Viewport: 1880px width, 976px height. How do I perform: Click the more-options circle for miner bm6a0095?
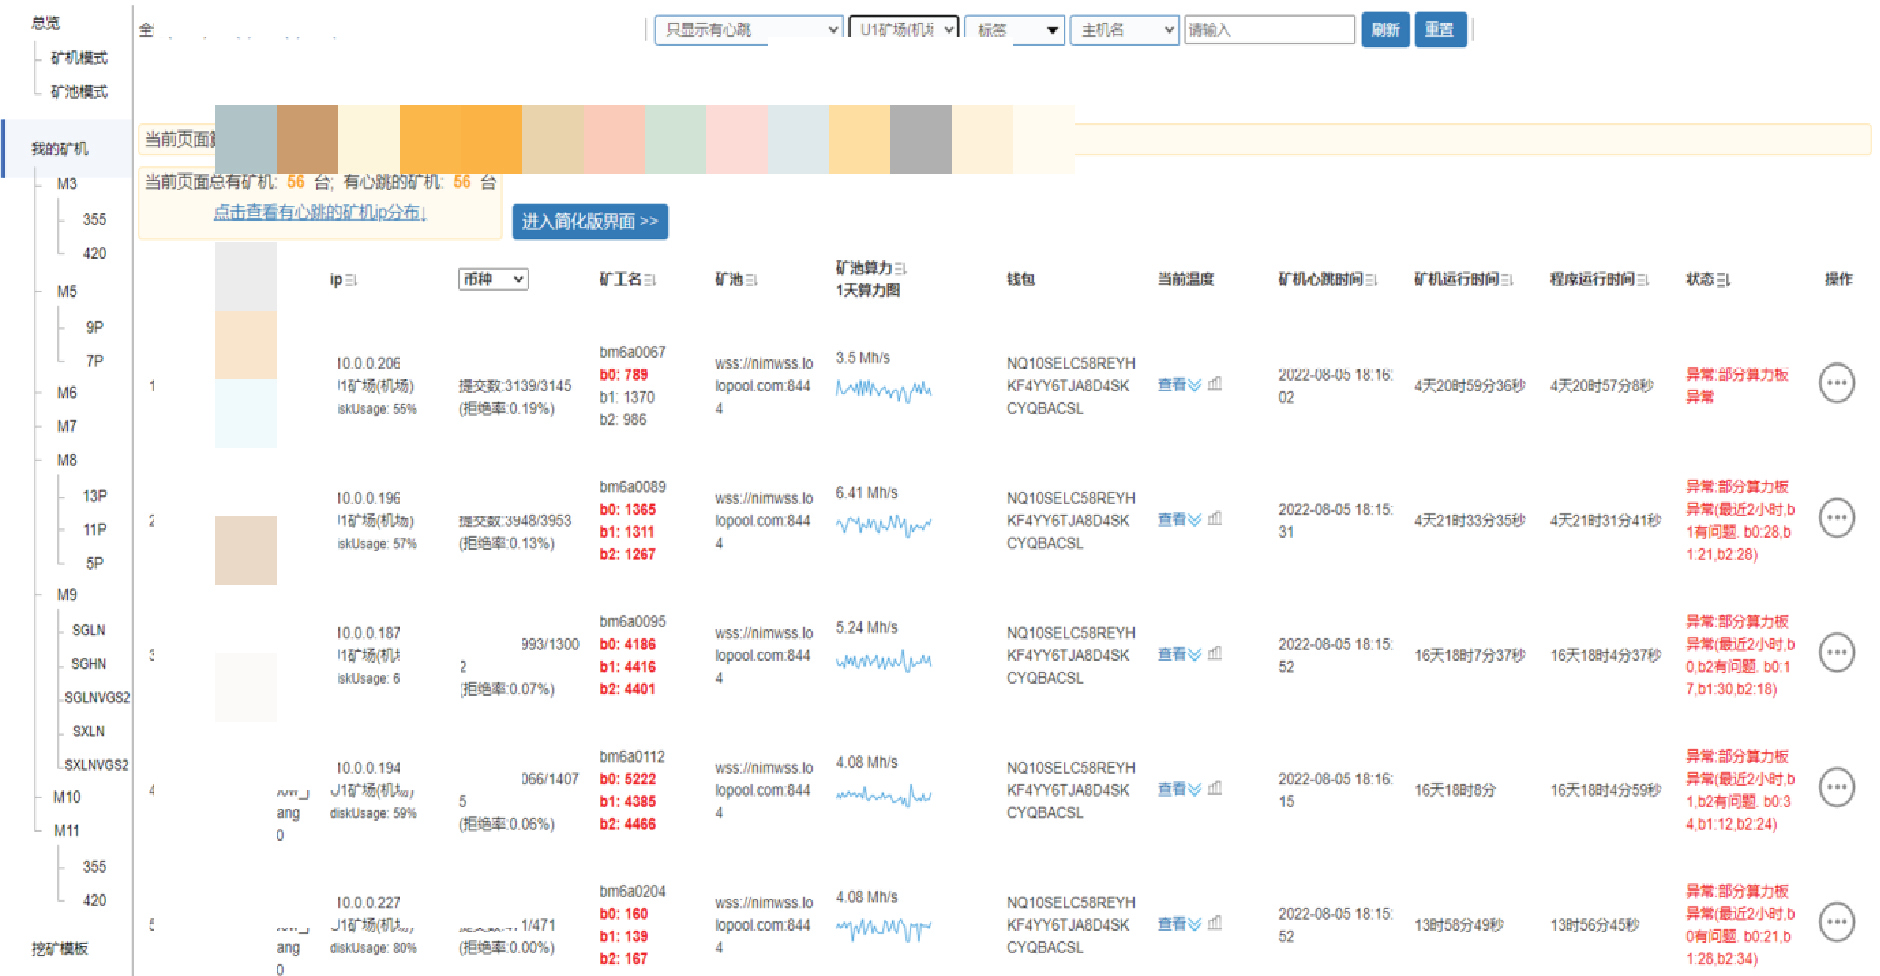tap(1836, 653)
